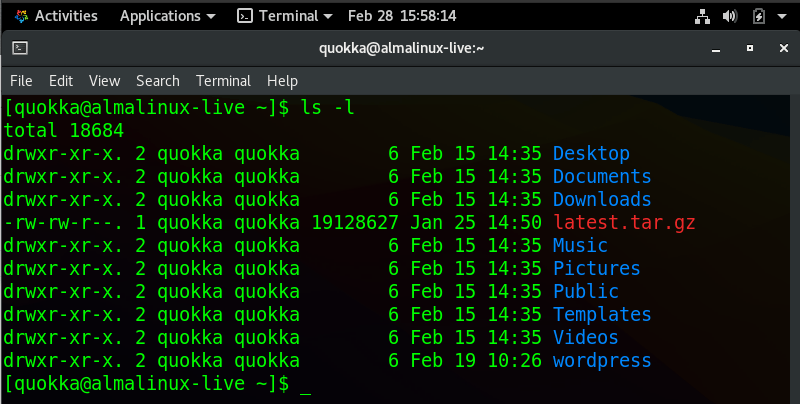The width and height of the screenshot is (800, 404).
Task: Open the File menu
Action: point(21,81)
